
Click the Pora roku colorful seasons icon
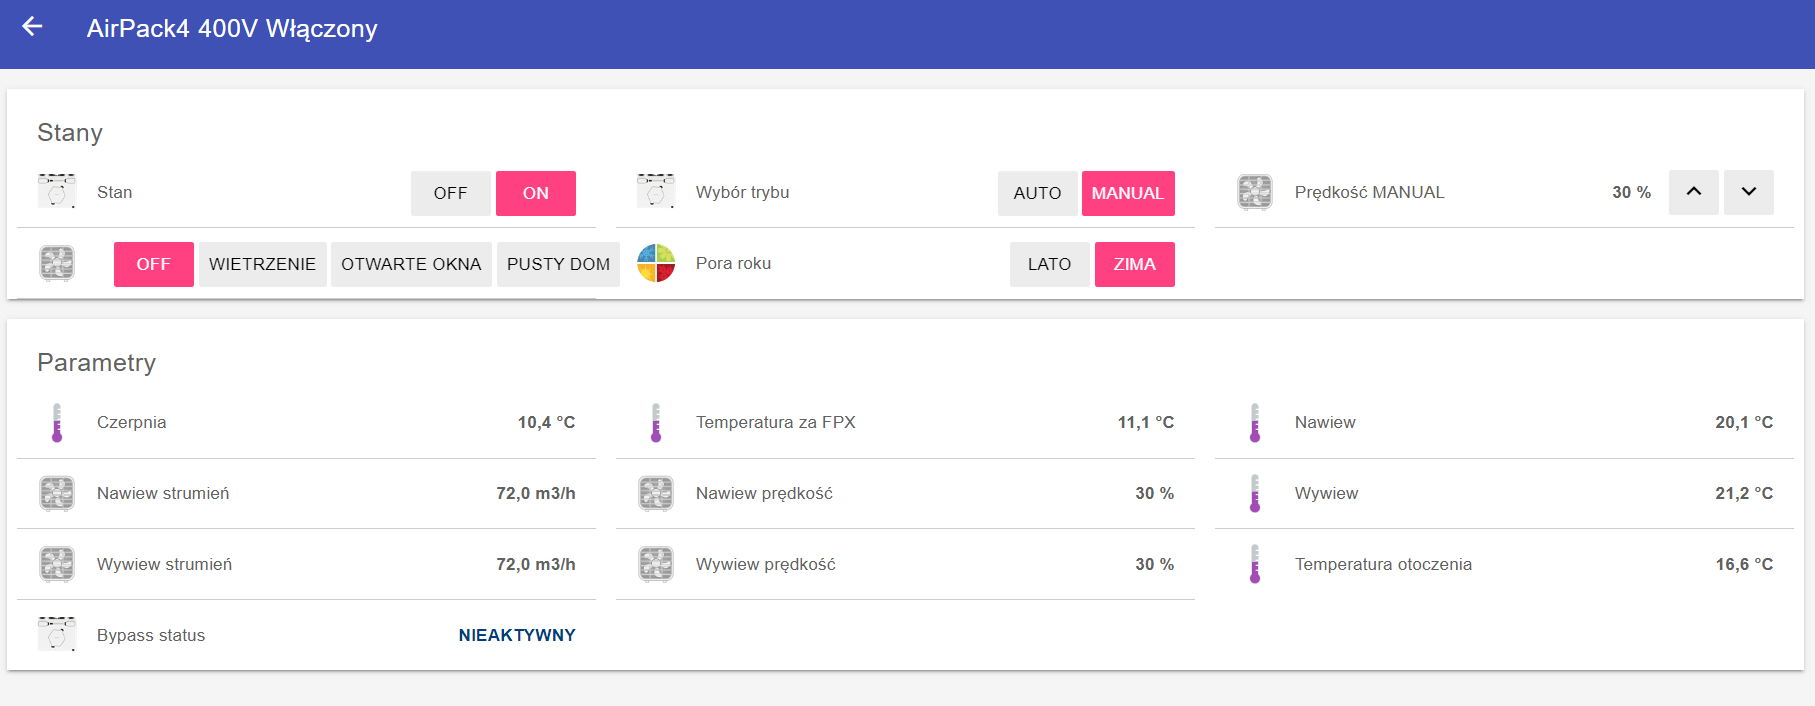[656, 263]
